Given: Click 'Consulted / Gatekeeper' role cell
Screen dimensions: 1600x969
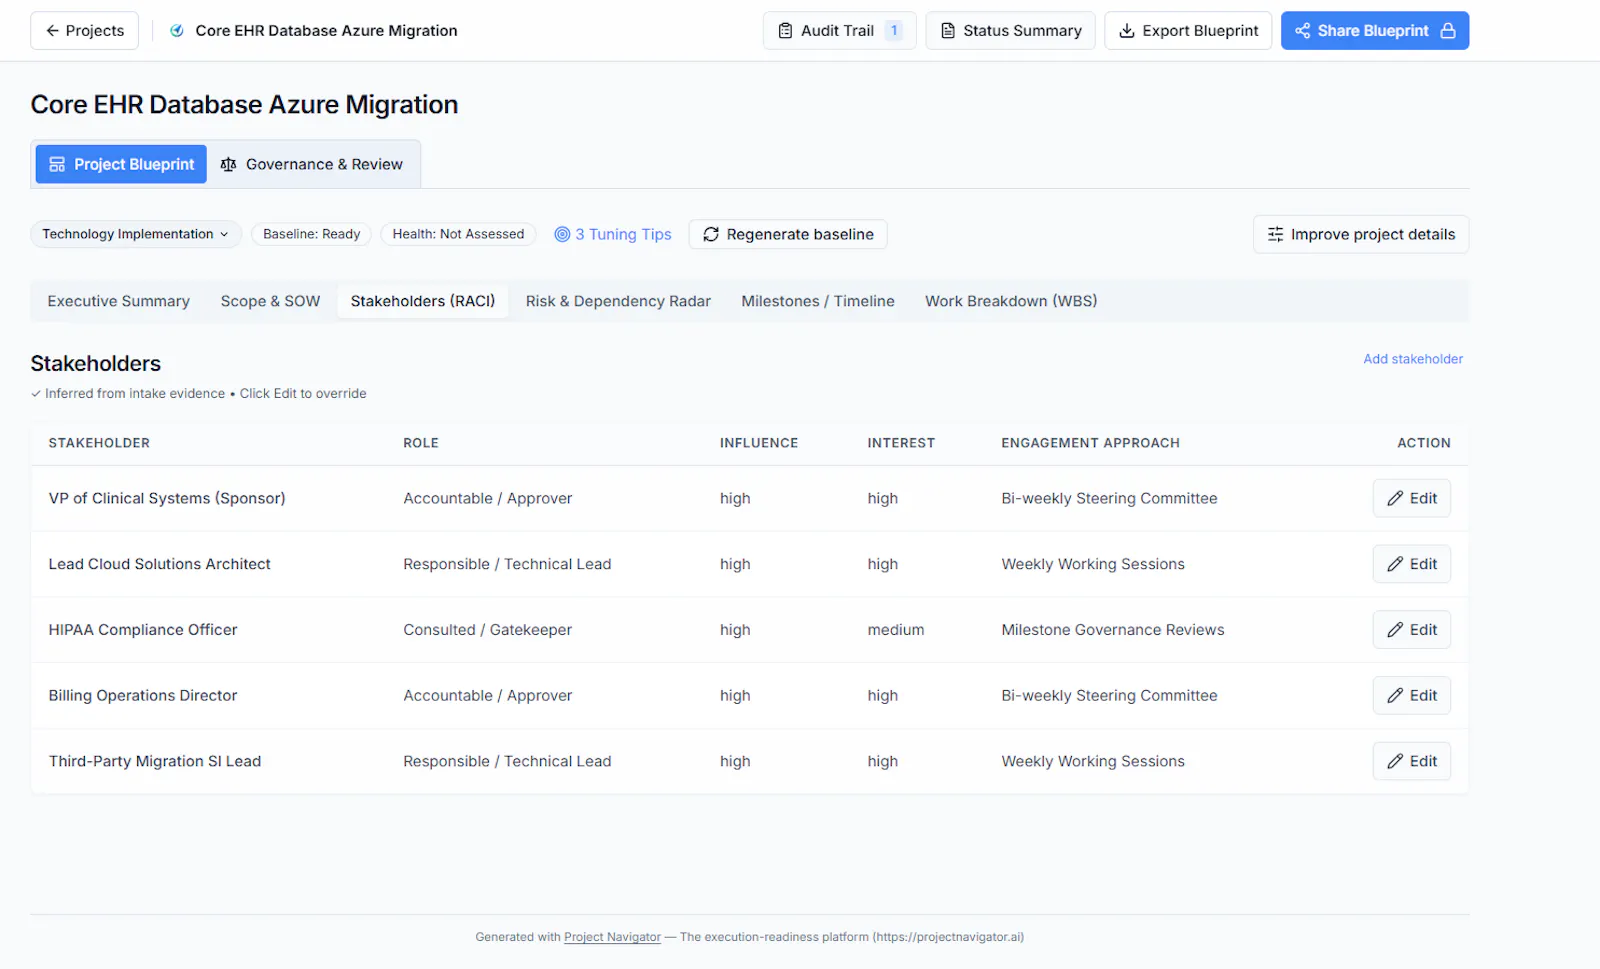Looking at the screenshot, I should coord(488,630).
